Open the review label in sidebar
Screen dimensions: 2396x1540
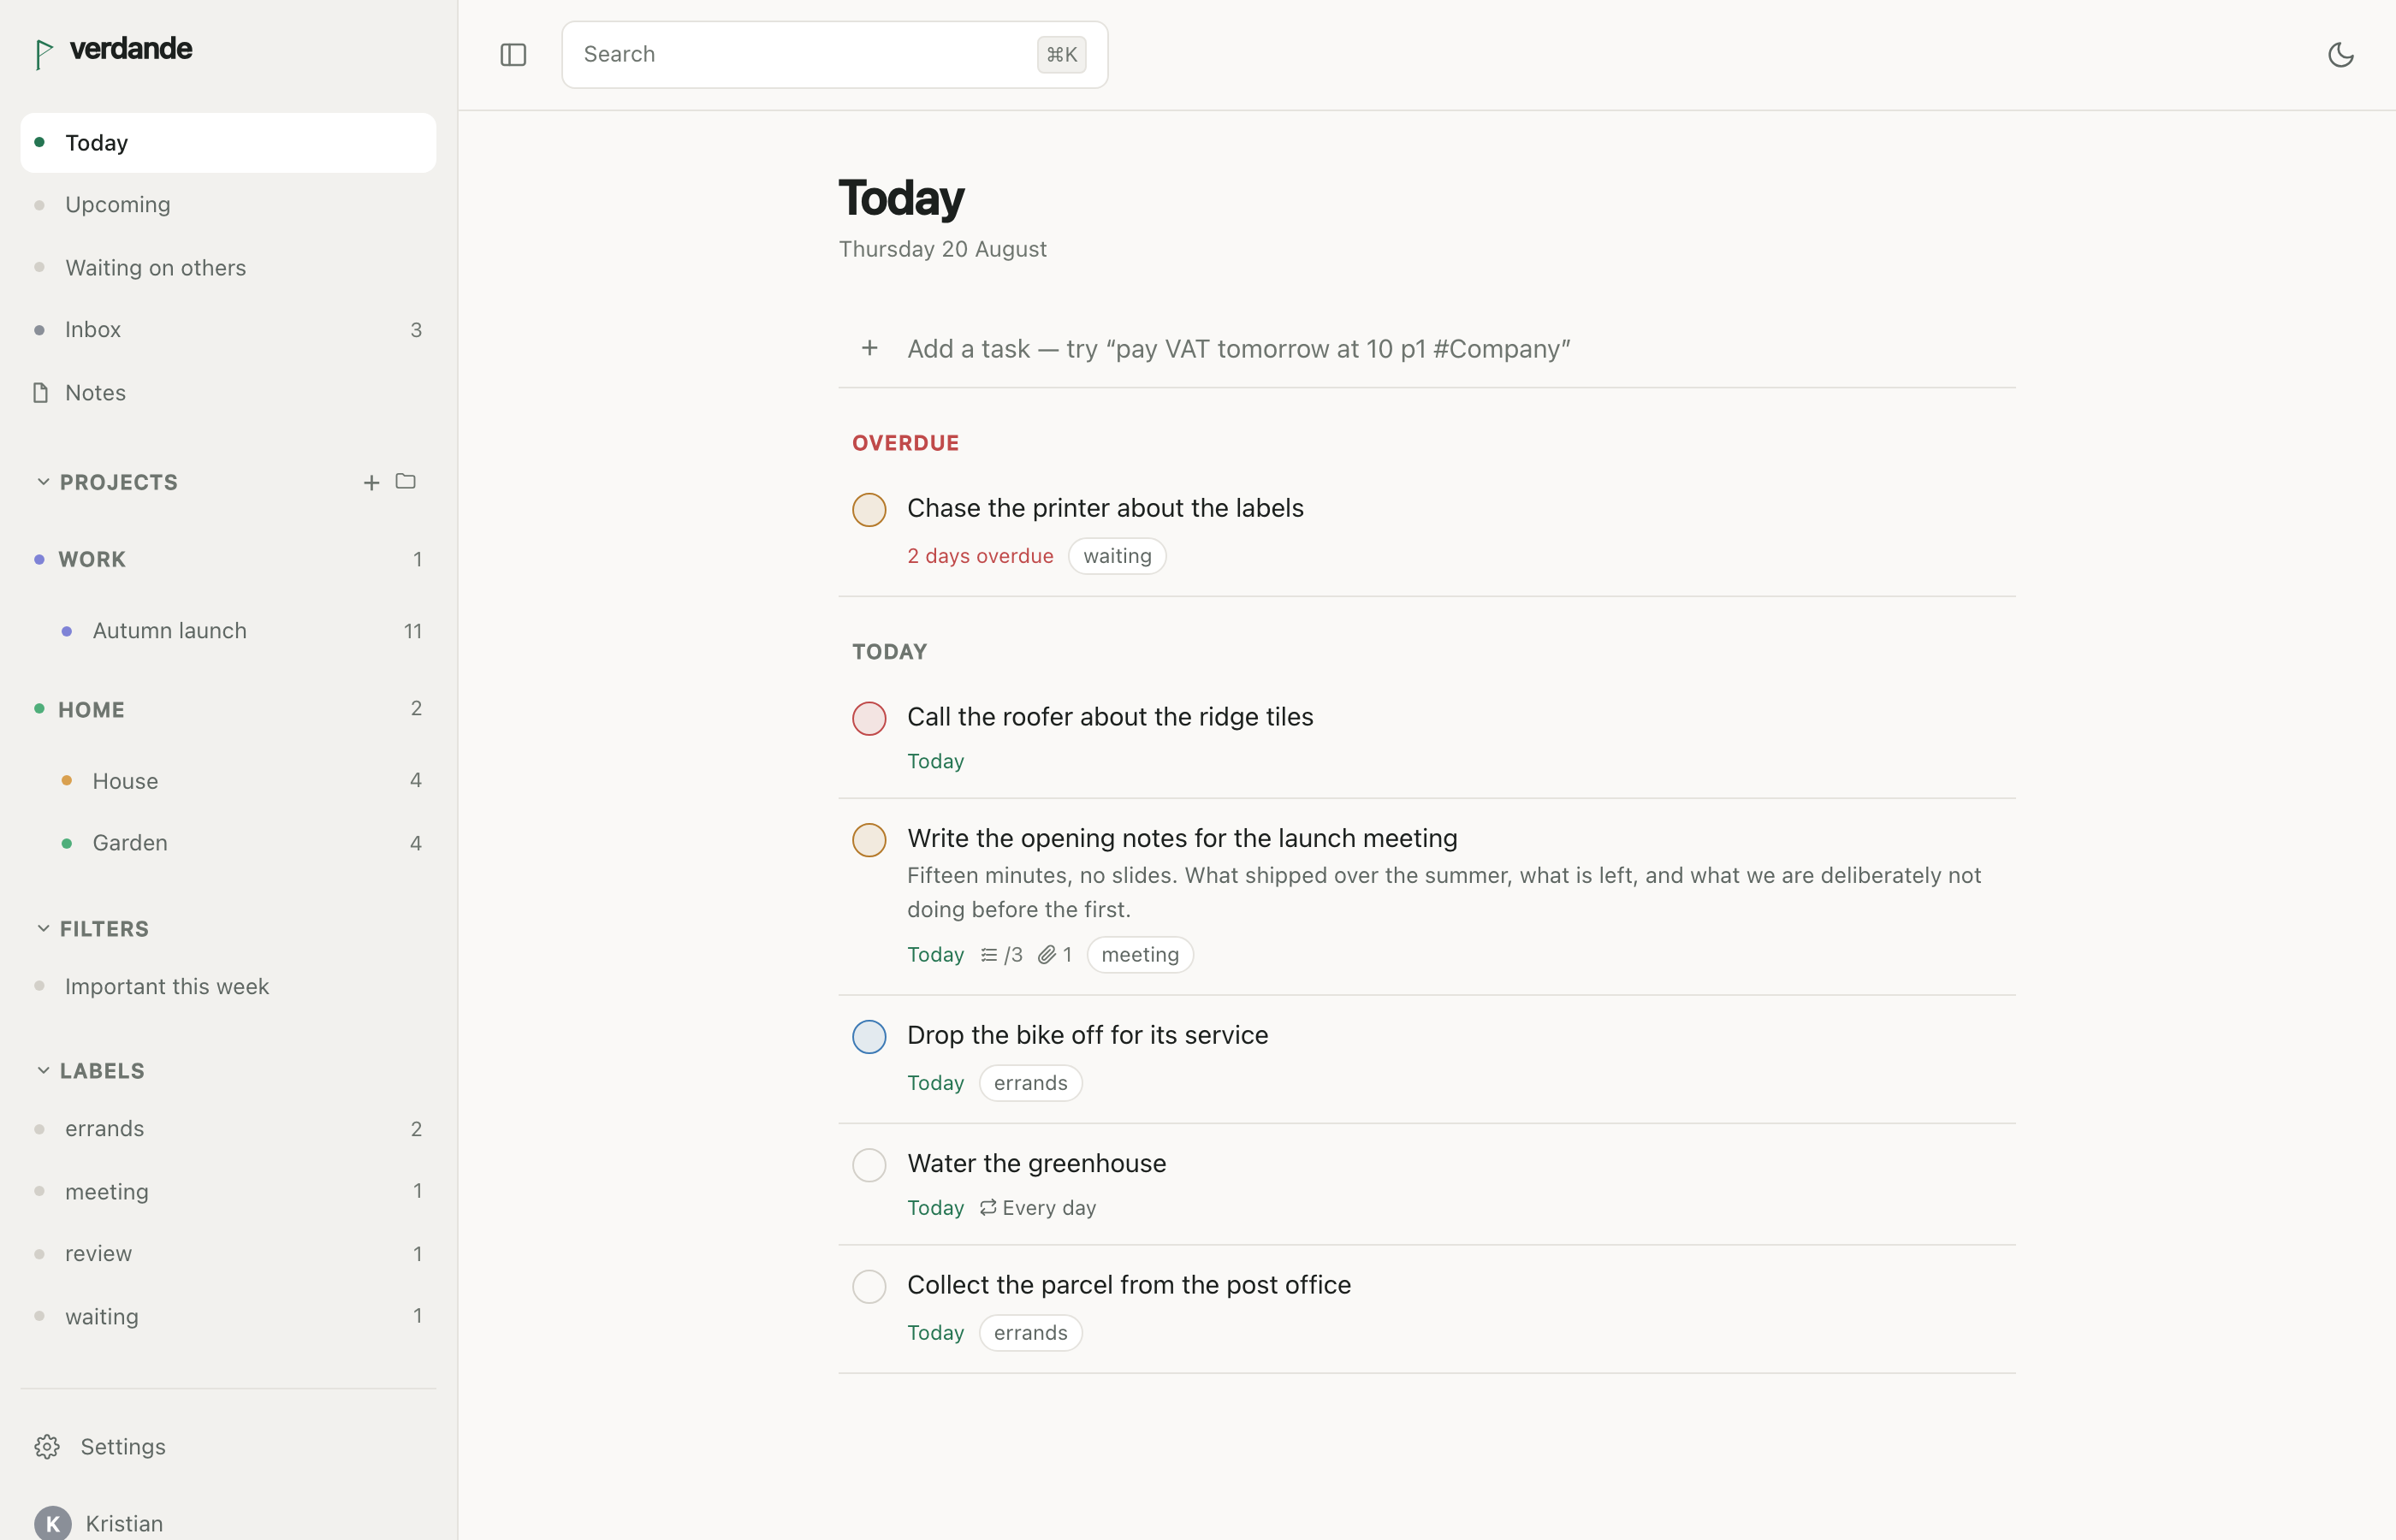coord(228,1254)
